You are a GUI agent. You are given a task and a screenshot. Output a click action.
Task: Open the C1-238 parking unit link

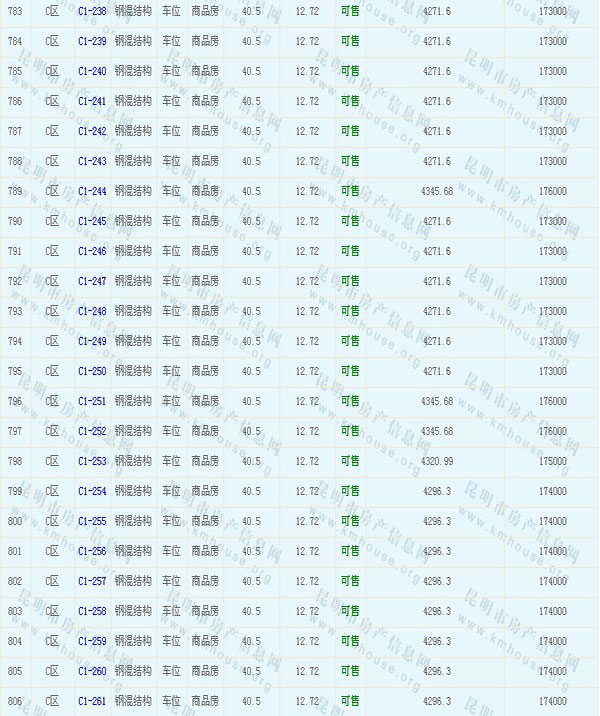(x=91, y=11)
